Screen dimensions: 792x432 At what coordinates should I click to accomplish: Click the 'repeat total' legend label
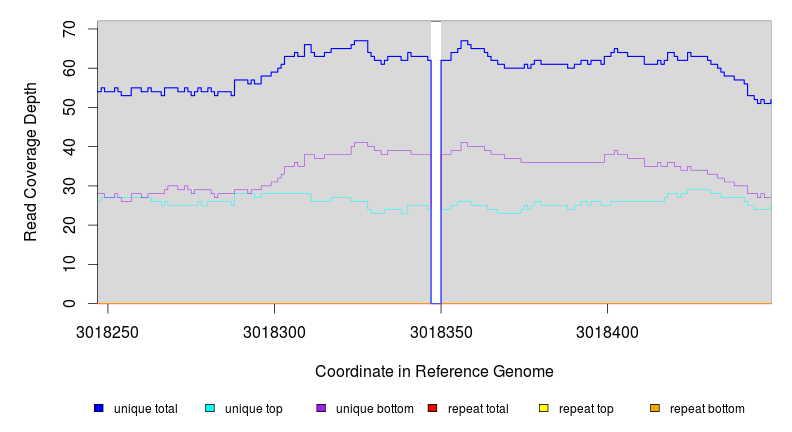[479, 409]
